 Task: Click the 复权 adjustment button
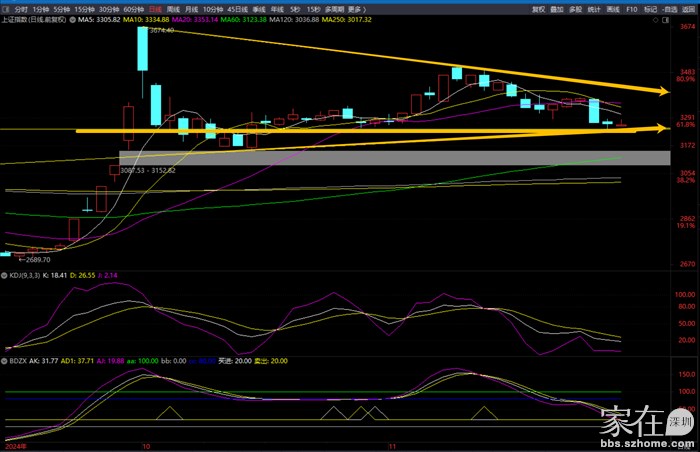[x=538, y=6]
